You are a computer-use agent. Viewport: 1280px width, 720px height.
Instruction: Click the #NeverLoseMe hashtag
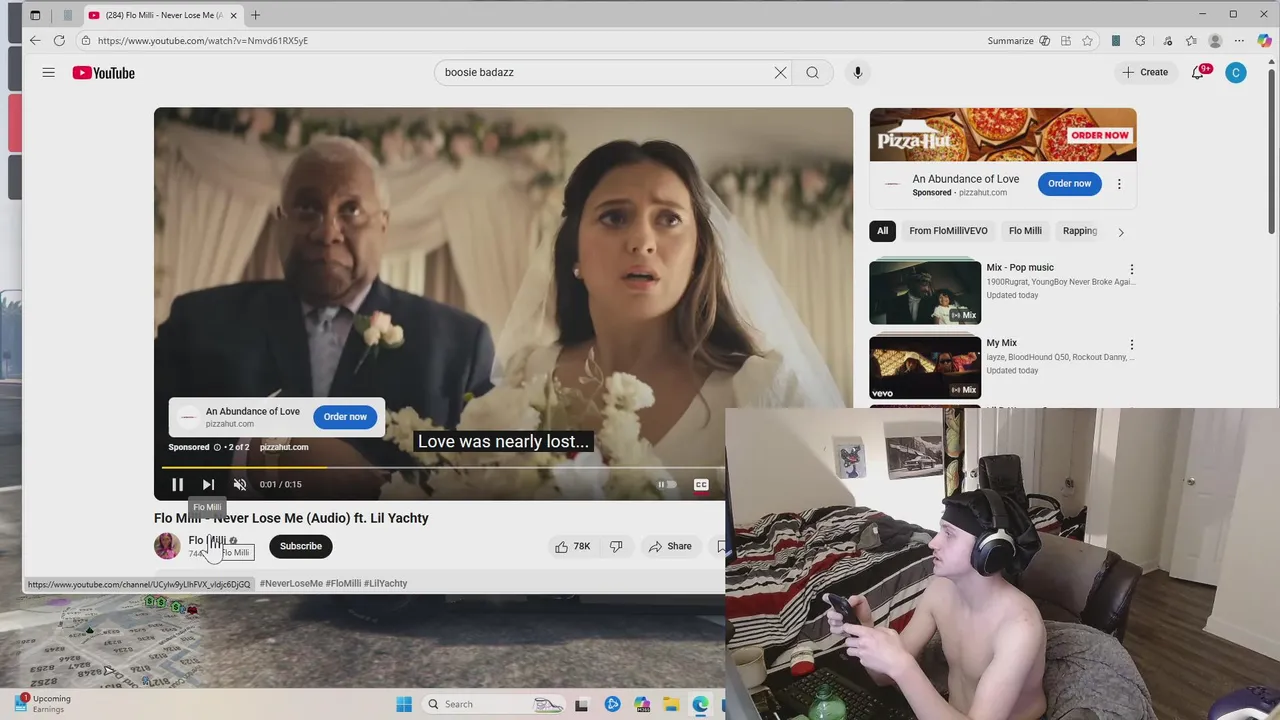pos(290,583)
